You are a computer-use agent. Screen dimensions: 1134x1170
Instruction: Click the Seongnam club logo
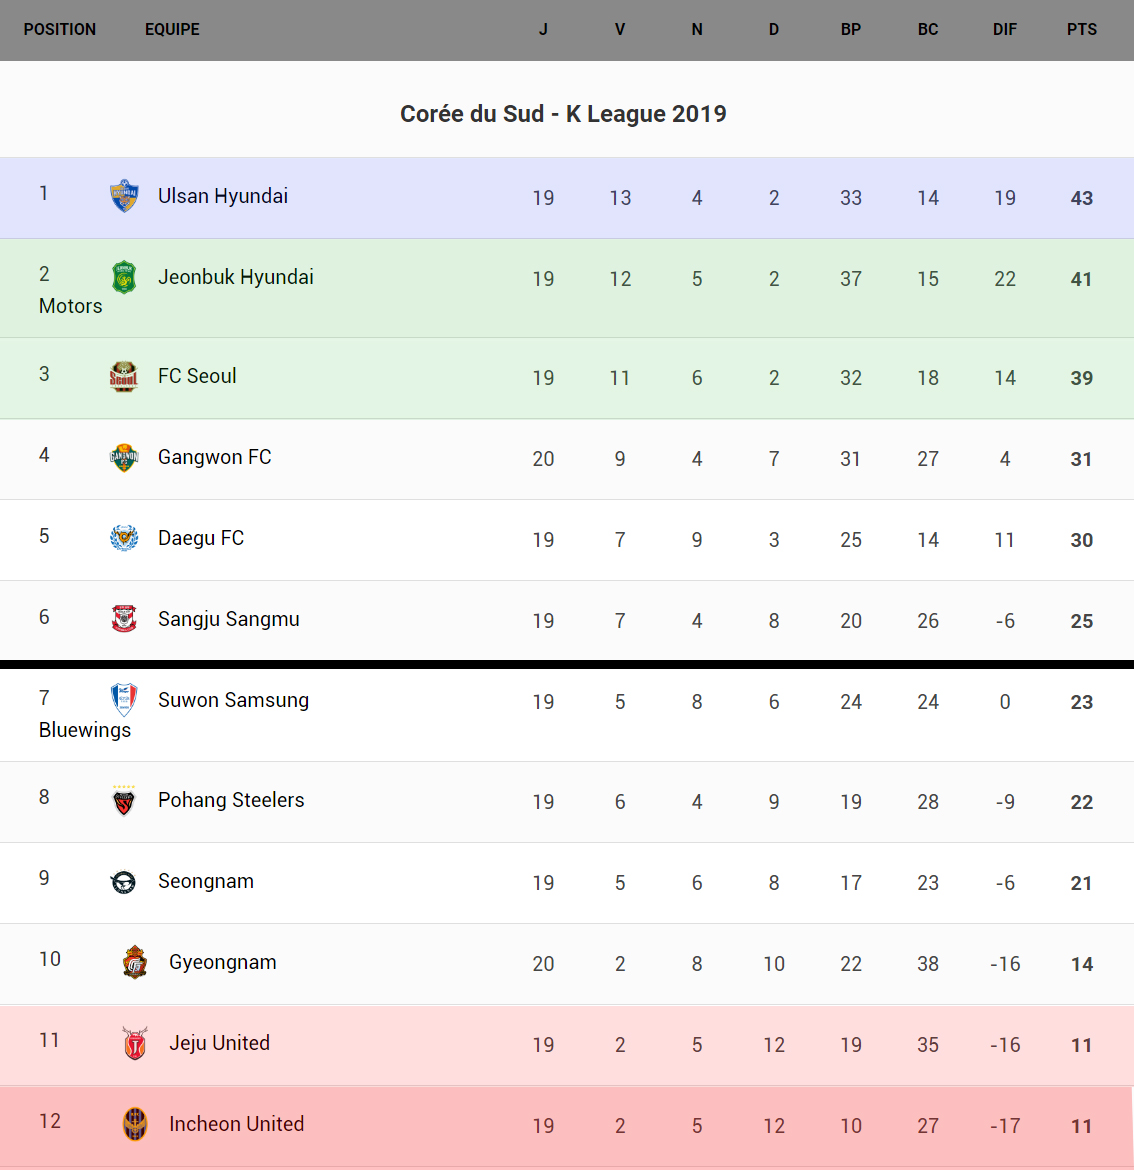pos(124,882)
